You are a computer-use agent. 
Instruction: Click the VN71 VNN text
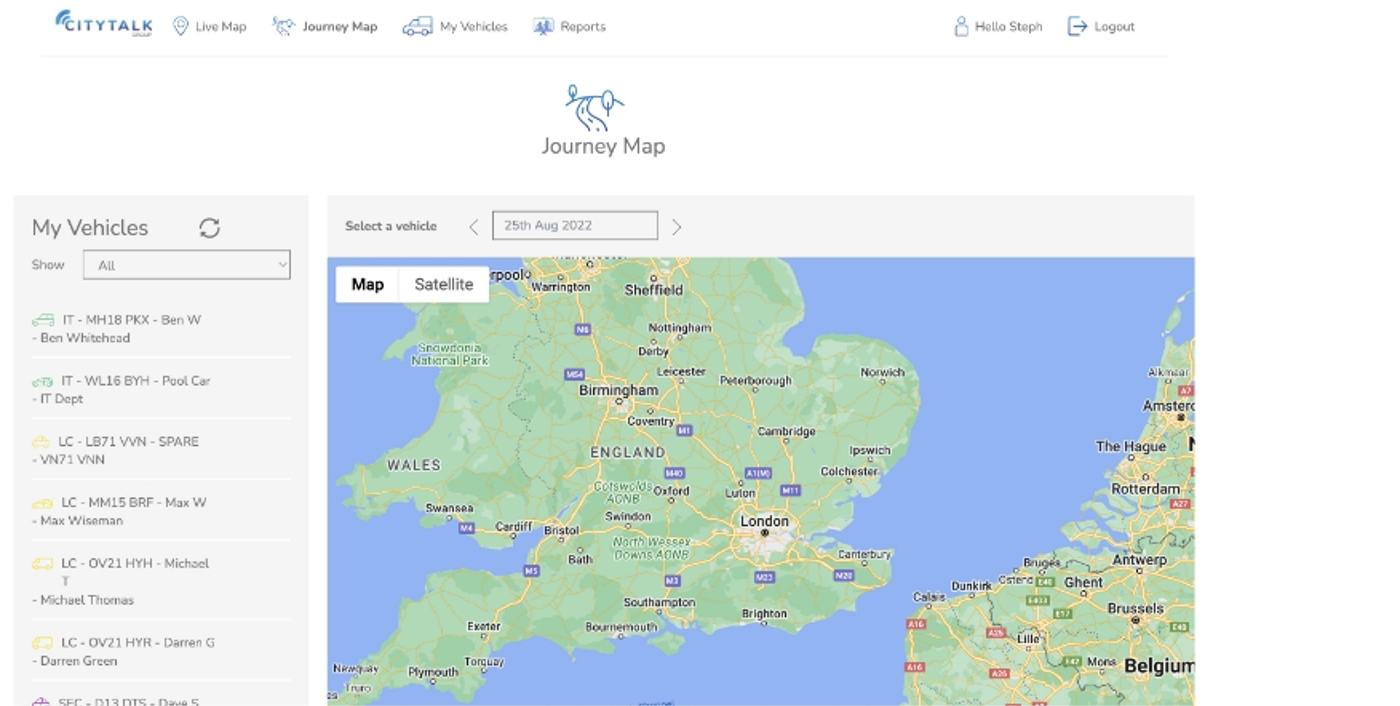pyautogui.click(x=72, y=460)
